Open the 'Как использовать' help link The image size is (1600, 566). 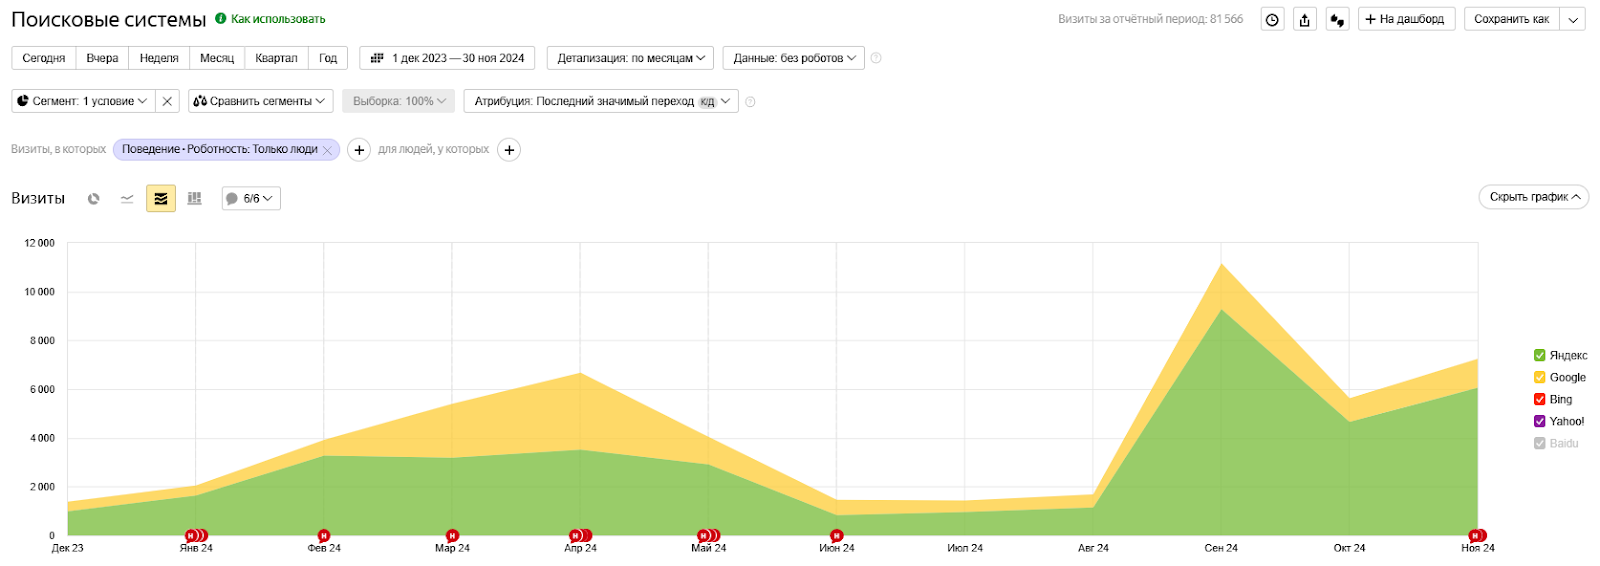277,19
